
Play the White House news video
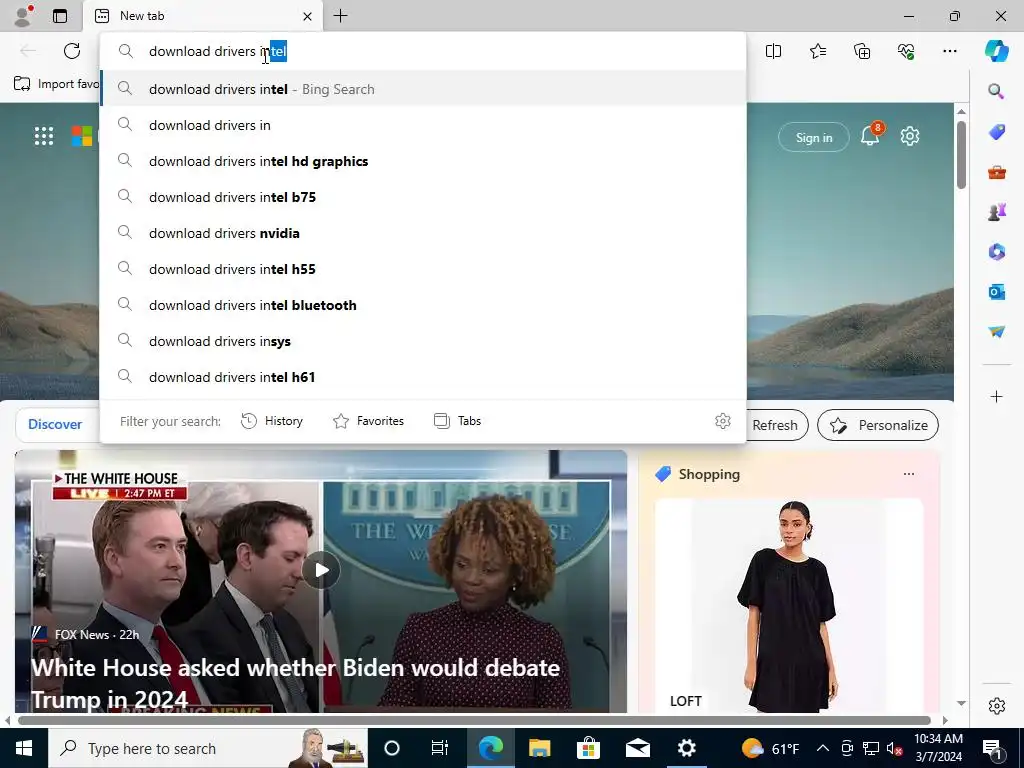pyautogui.click(x=321, y=570)
